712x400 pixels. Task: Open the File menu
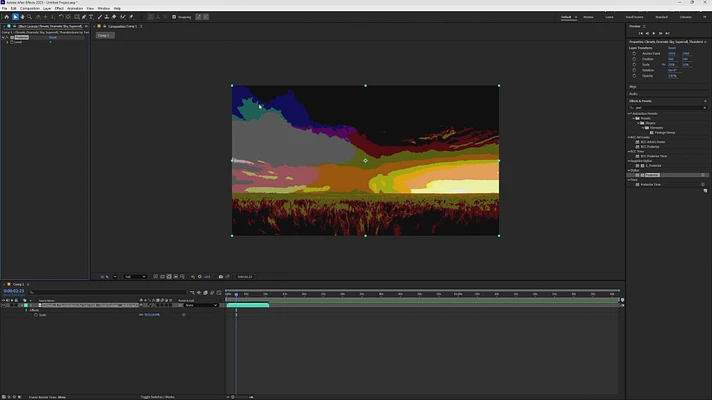point(5,8)
